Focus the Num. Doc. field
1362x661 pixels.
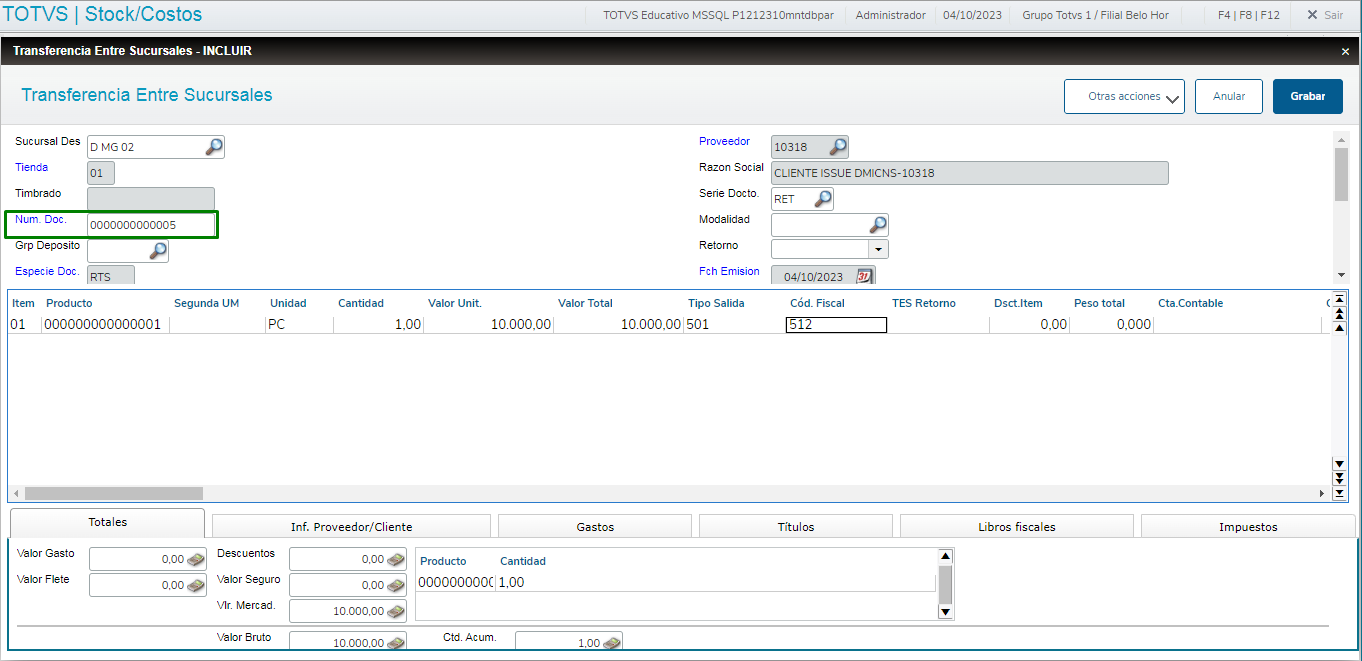tap(151, 225)
